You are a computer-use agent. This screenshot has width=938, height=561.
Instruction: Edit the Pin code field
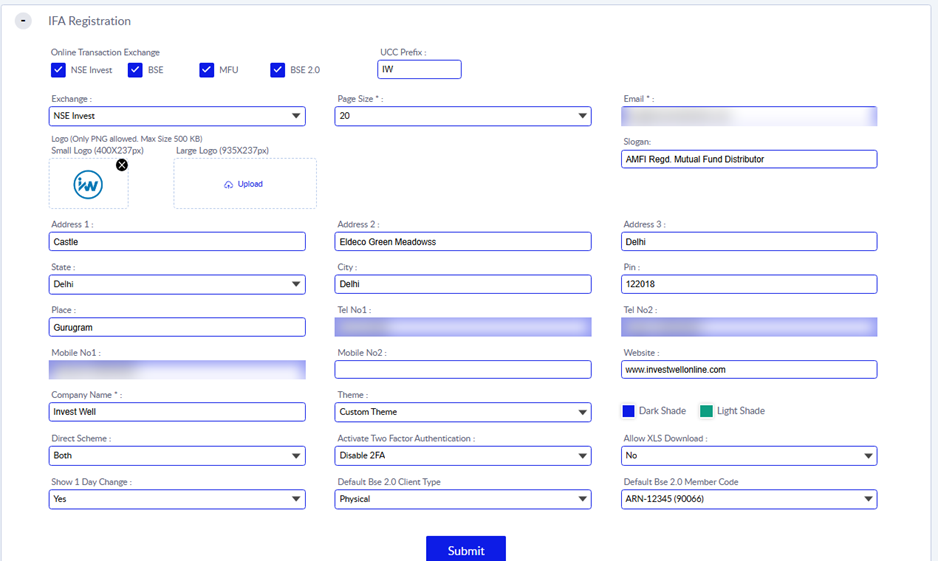[x=749, y=284]
